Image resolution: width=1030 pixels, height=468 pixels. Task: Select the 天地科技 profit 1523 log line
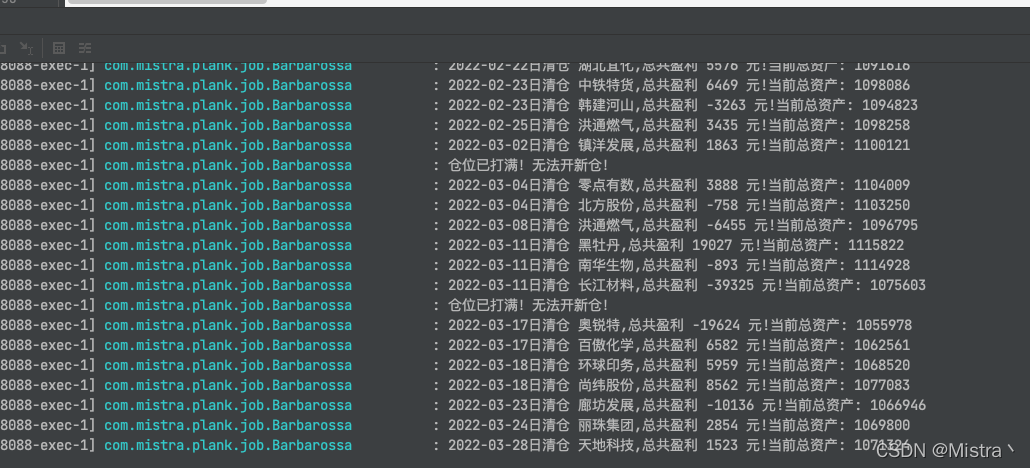(455, 445)
